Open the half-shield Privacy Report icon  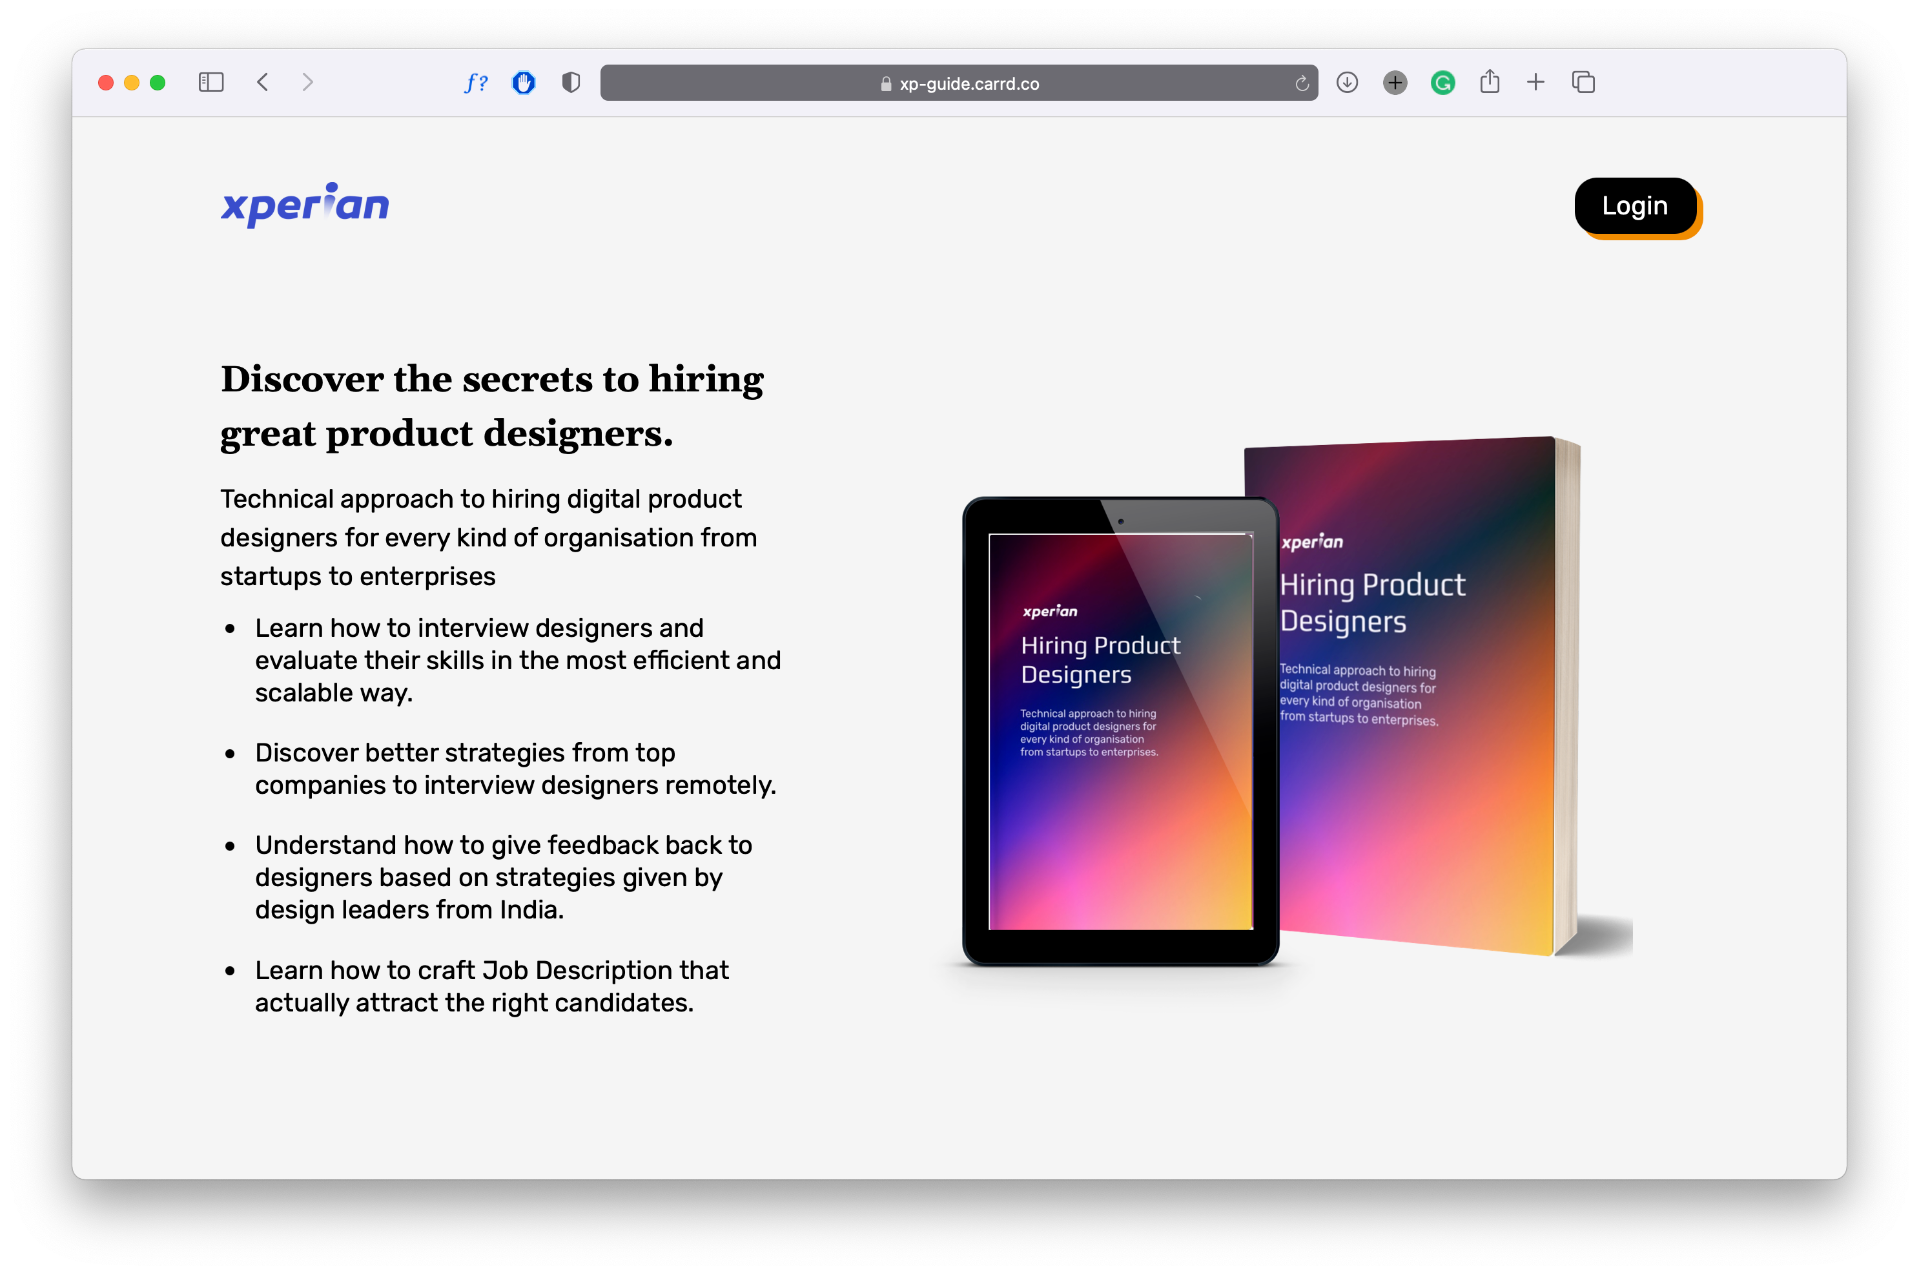pos(571,83)
